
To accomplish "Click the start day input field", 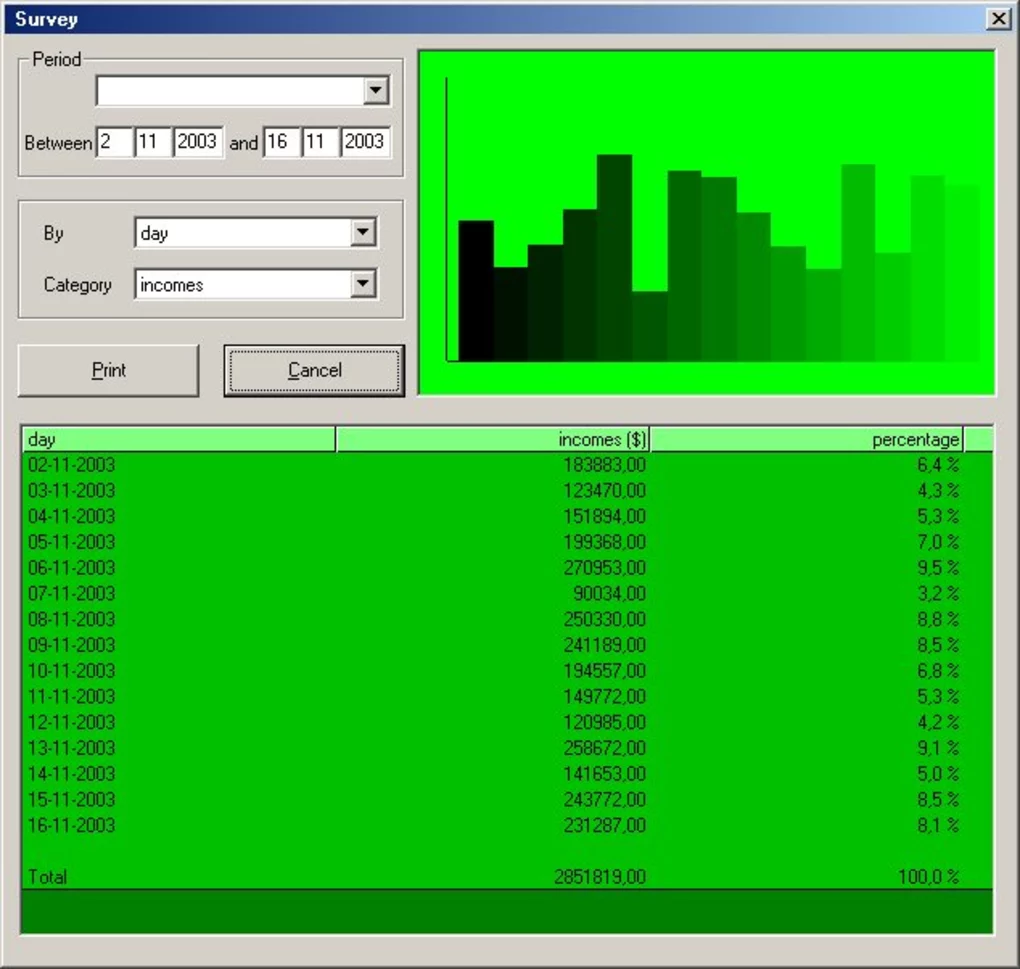I will [114, 142].
